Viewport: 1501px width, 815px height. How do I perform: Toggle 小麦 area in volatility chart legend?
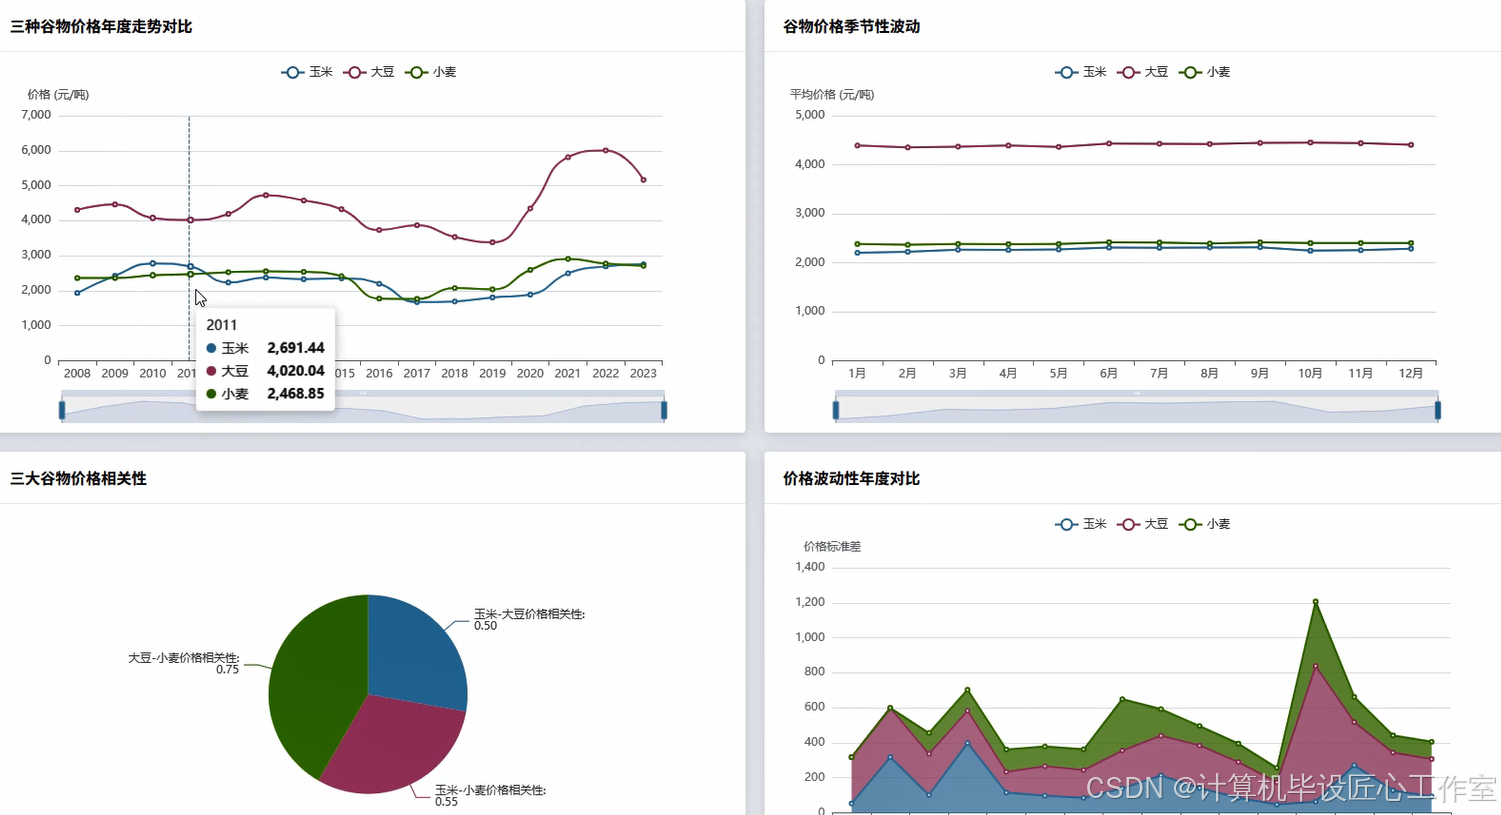coord(1205,524)
